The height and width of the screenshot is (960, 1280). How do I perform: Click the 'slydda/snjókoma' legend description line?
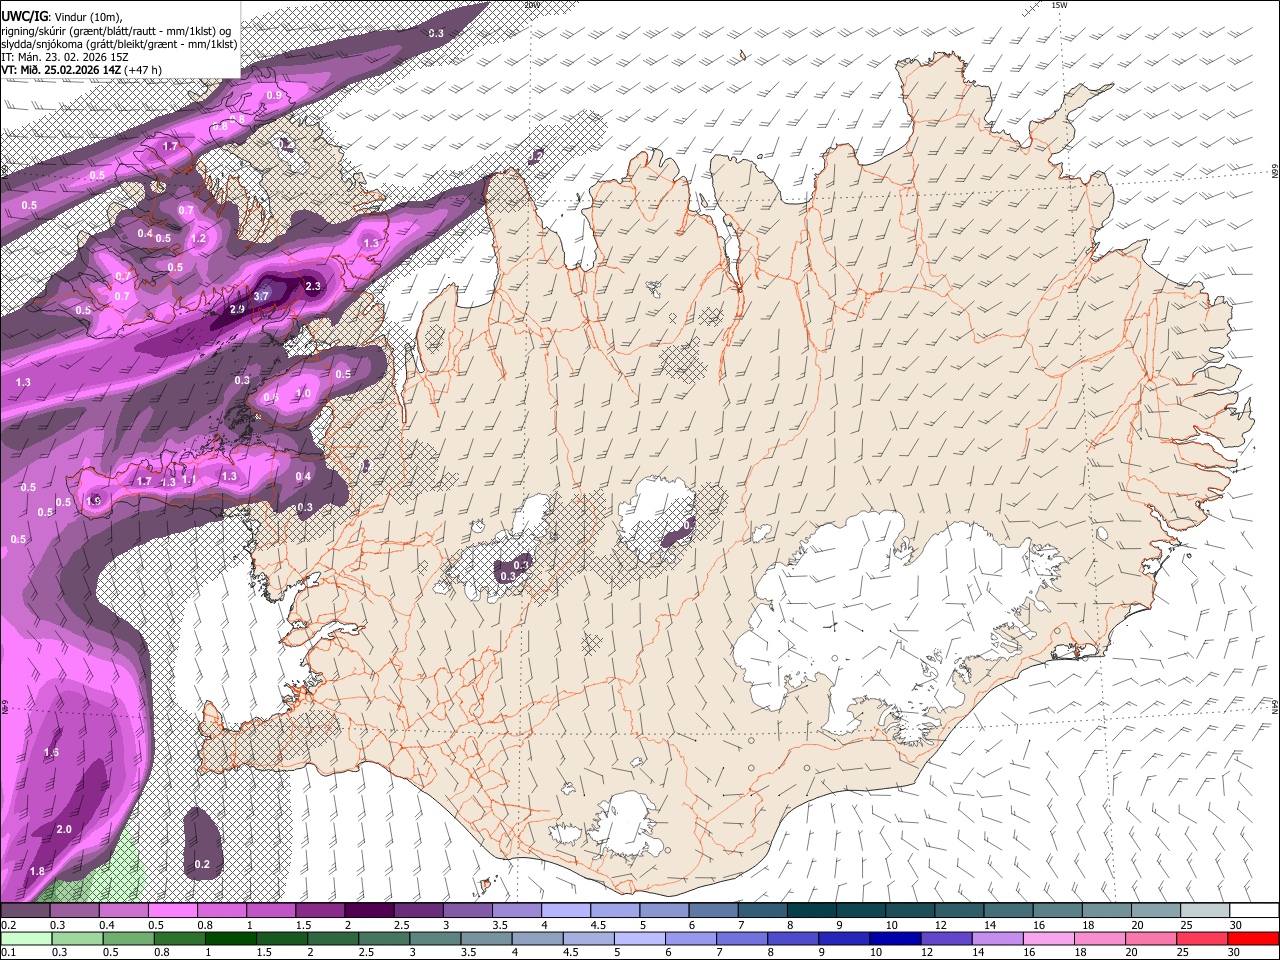118,44
